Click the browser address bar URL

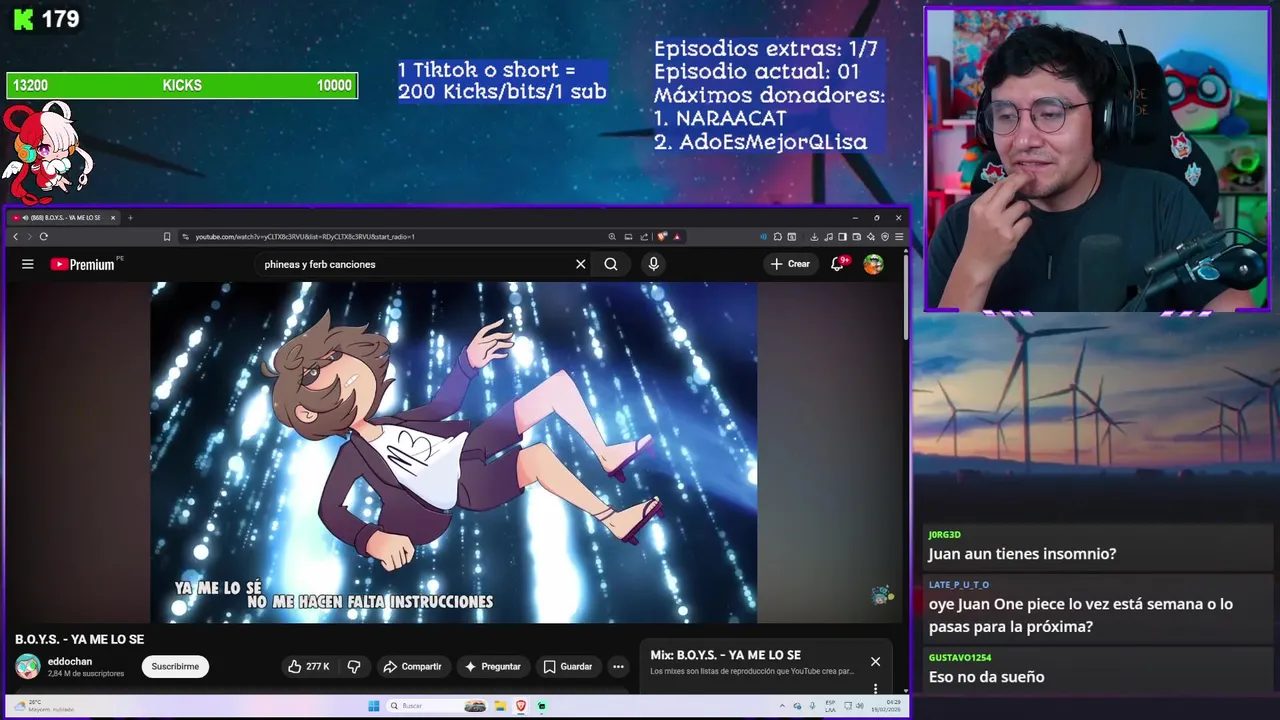[x=305, y=237]
